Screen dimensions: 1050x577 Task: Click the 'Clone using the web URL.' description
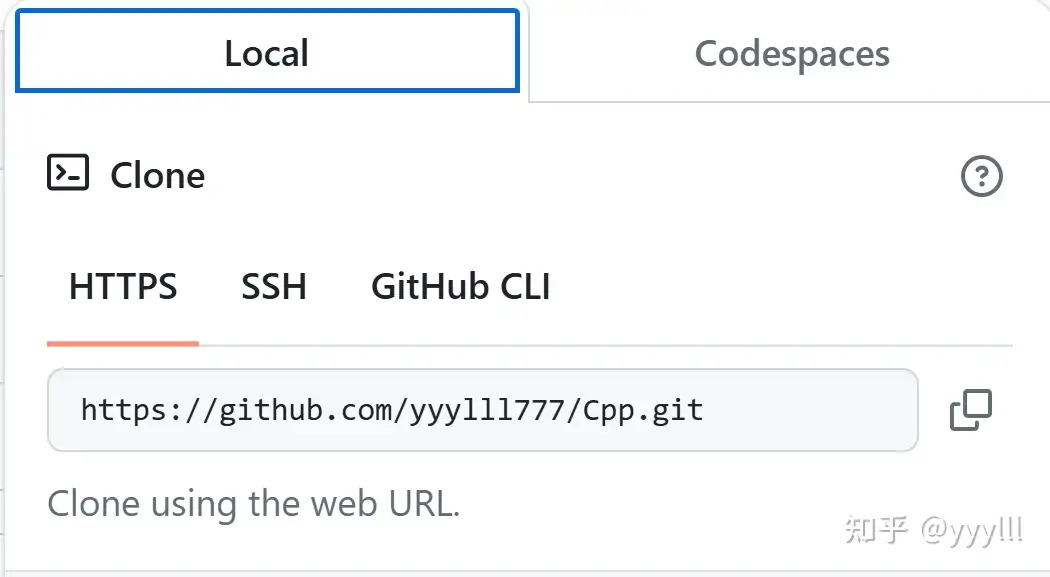(x=254, y=503)
